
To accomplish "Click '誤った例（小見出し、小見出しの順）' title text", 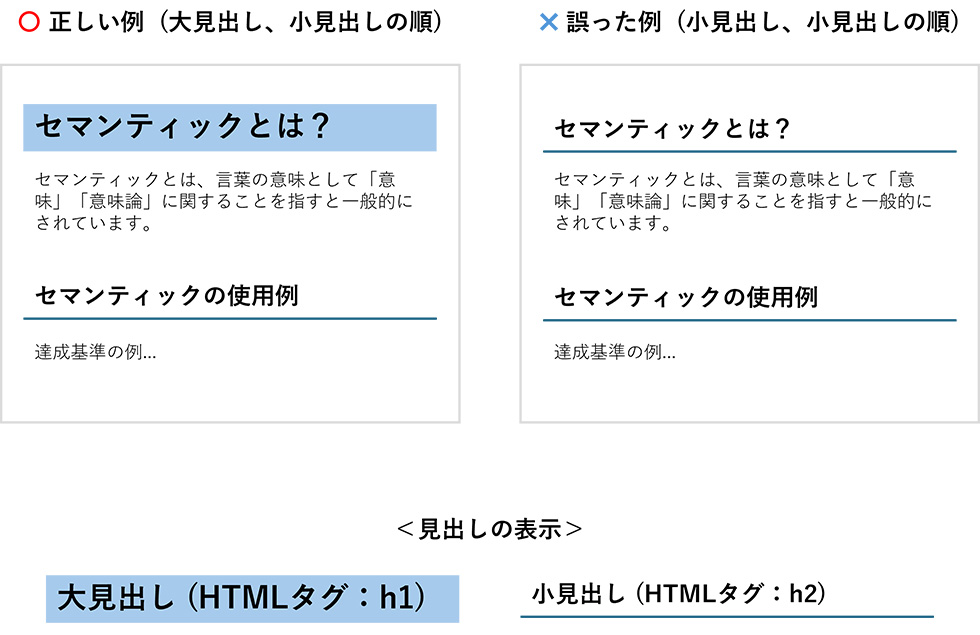I will click(763, 22).
